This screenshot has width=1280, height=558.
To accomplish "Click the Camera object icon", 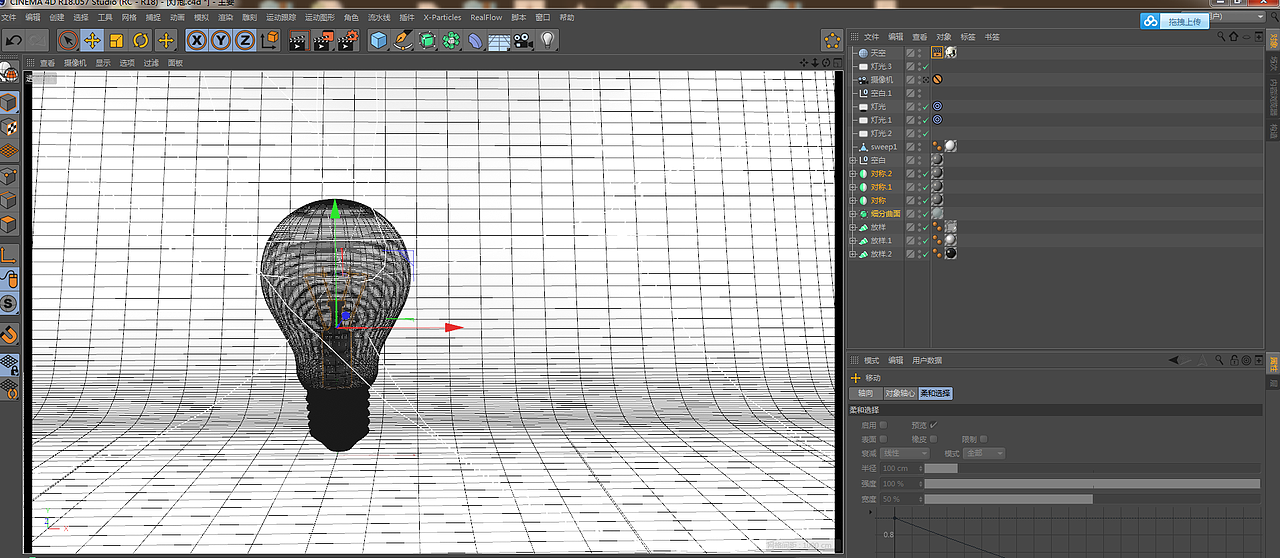I will tap(523, 40).
